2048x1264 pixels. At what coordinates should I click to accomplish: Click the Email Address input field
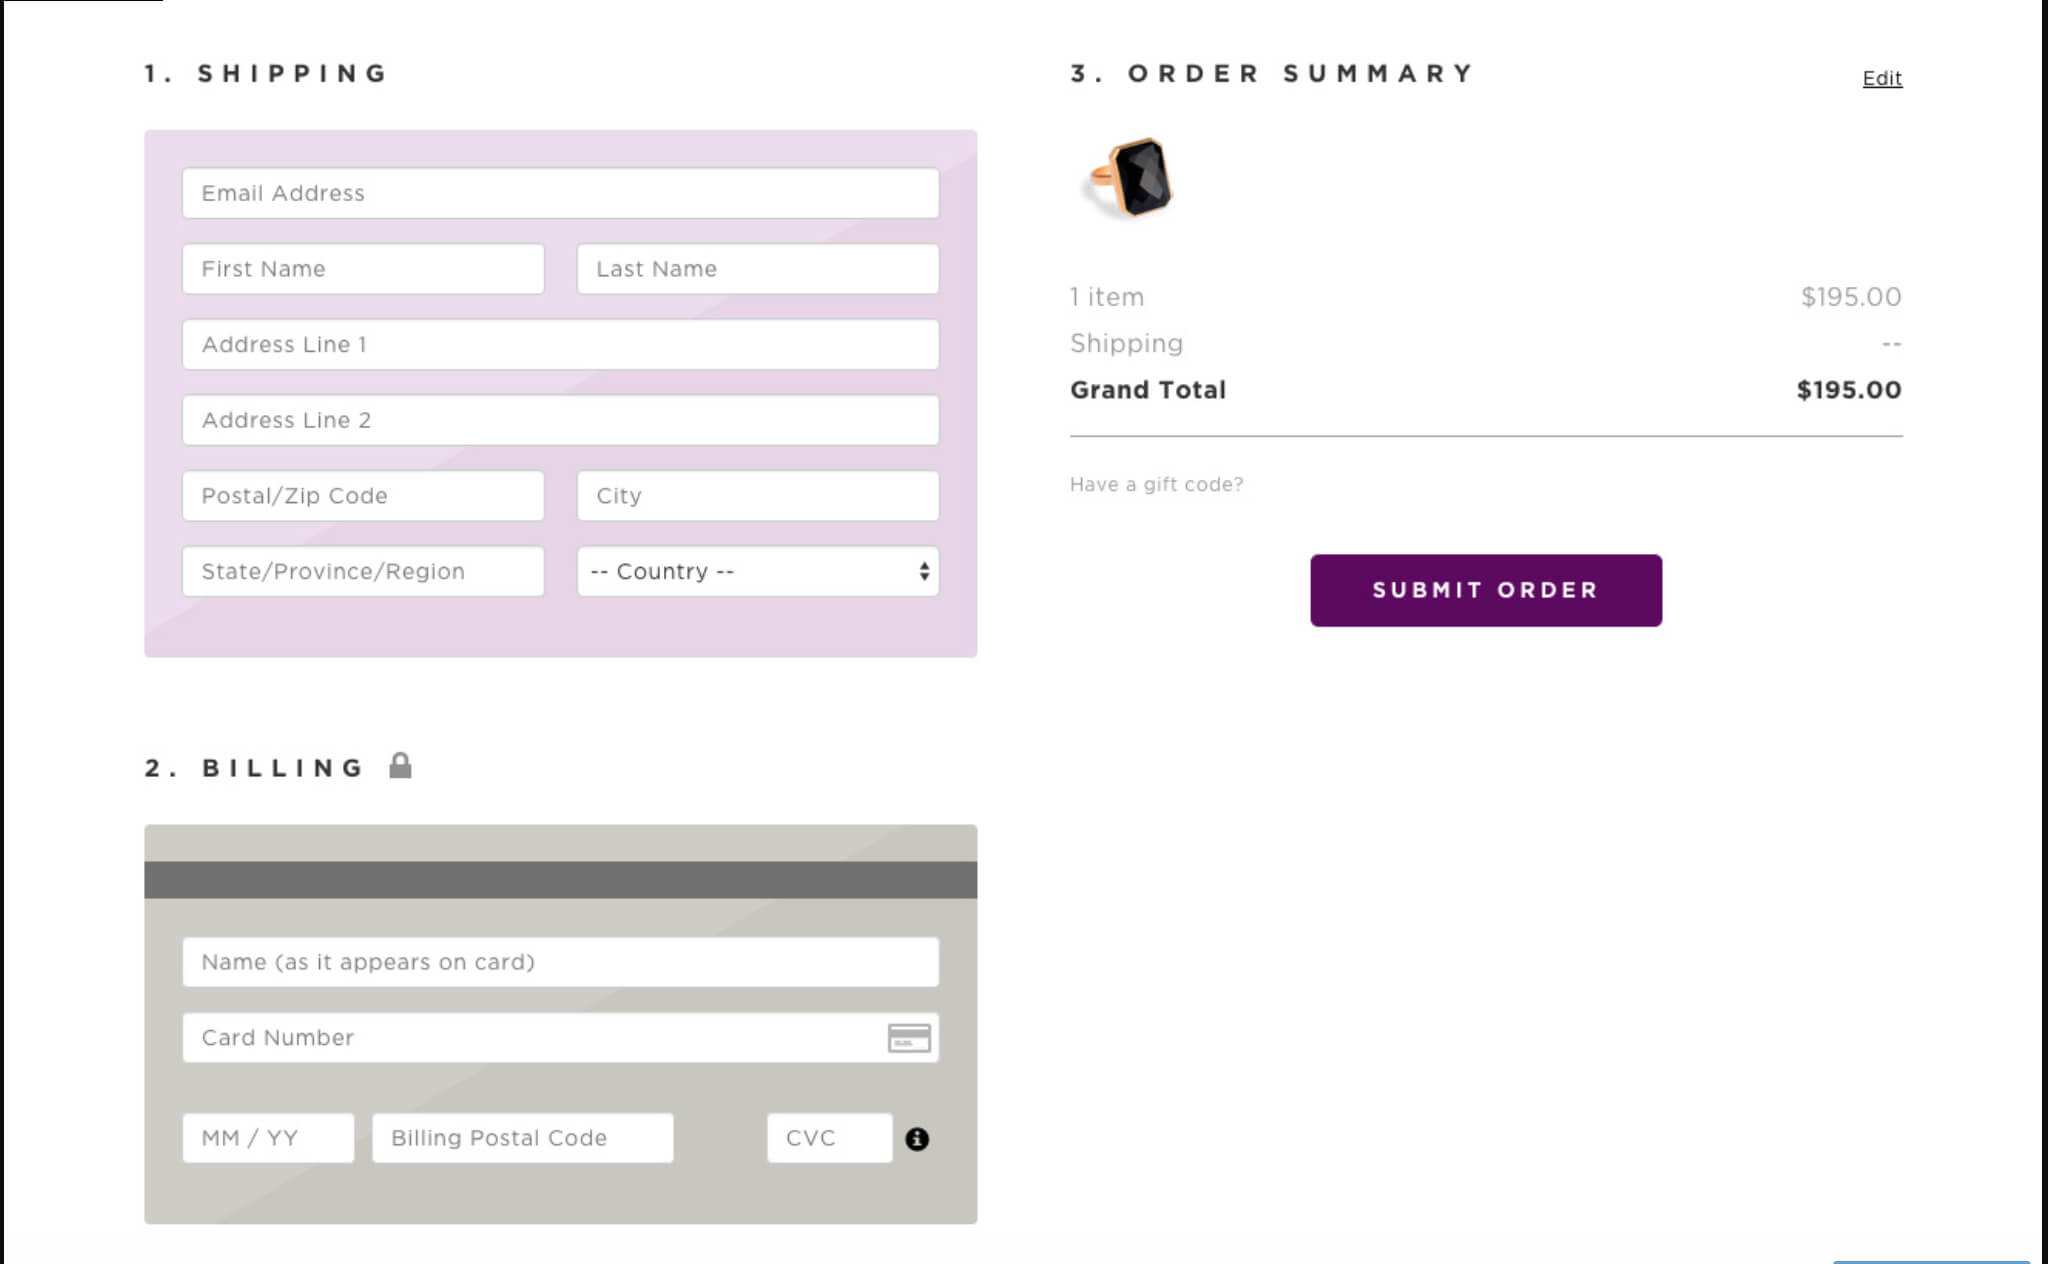click(x=560, y=193)
